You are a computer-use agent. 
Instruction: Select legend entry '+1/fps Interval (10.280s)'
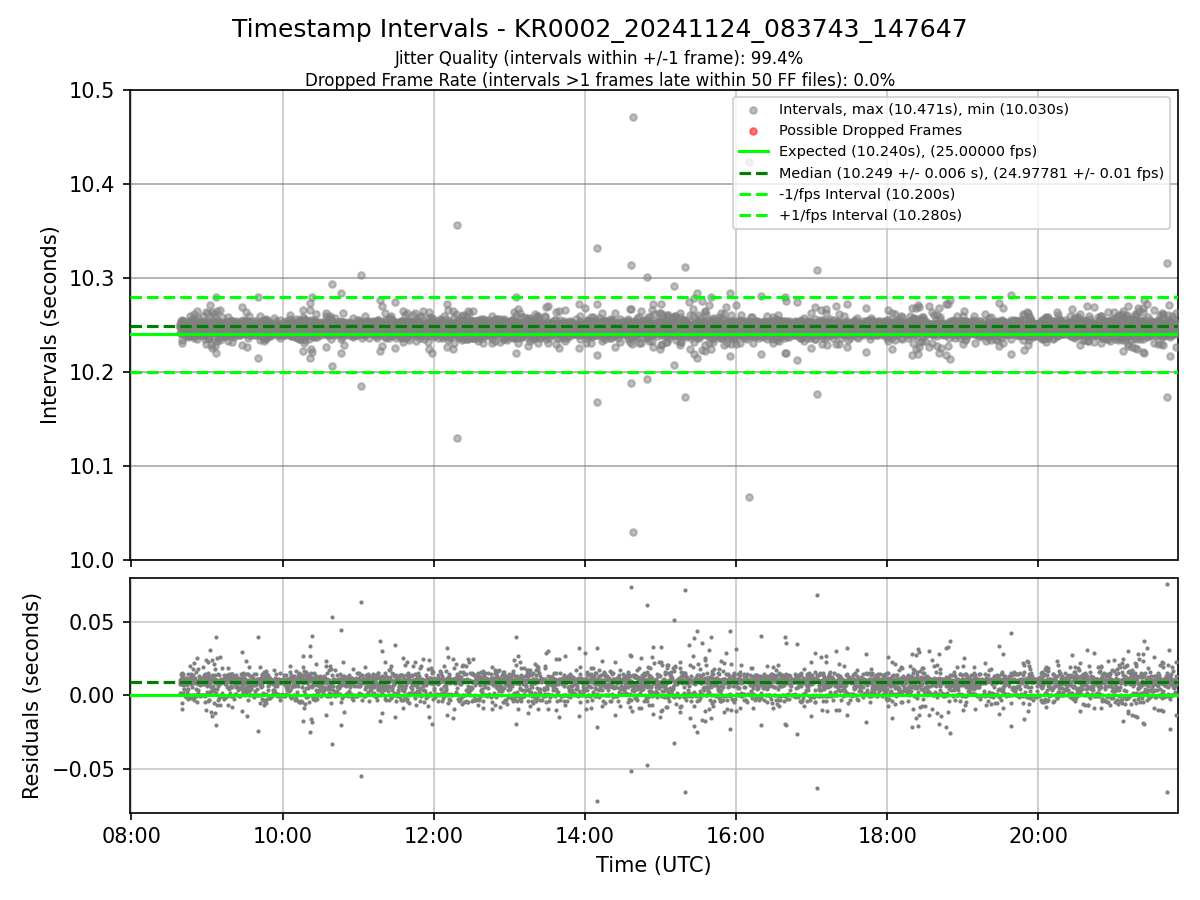[869, 215]
